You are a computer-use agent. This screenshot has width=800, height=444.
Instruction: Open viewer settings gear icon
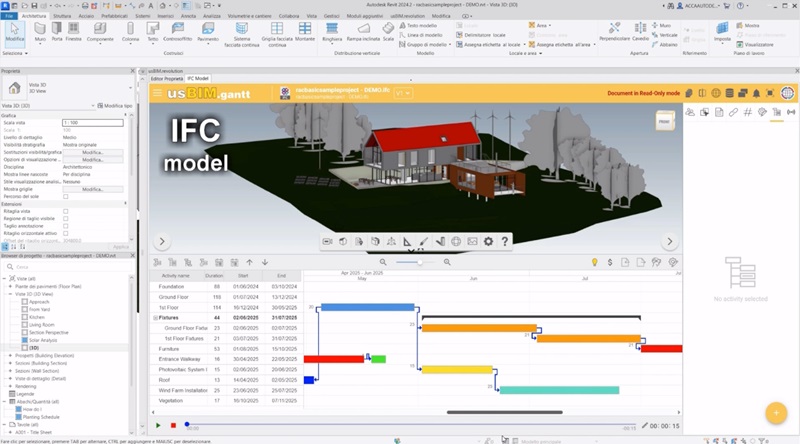pyautogui.click(x=488, y=241)
